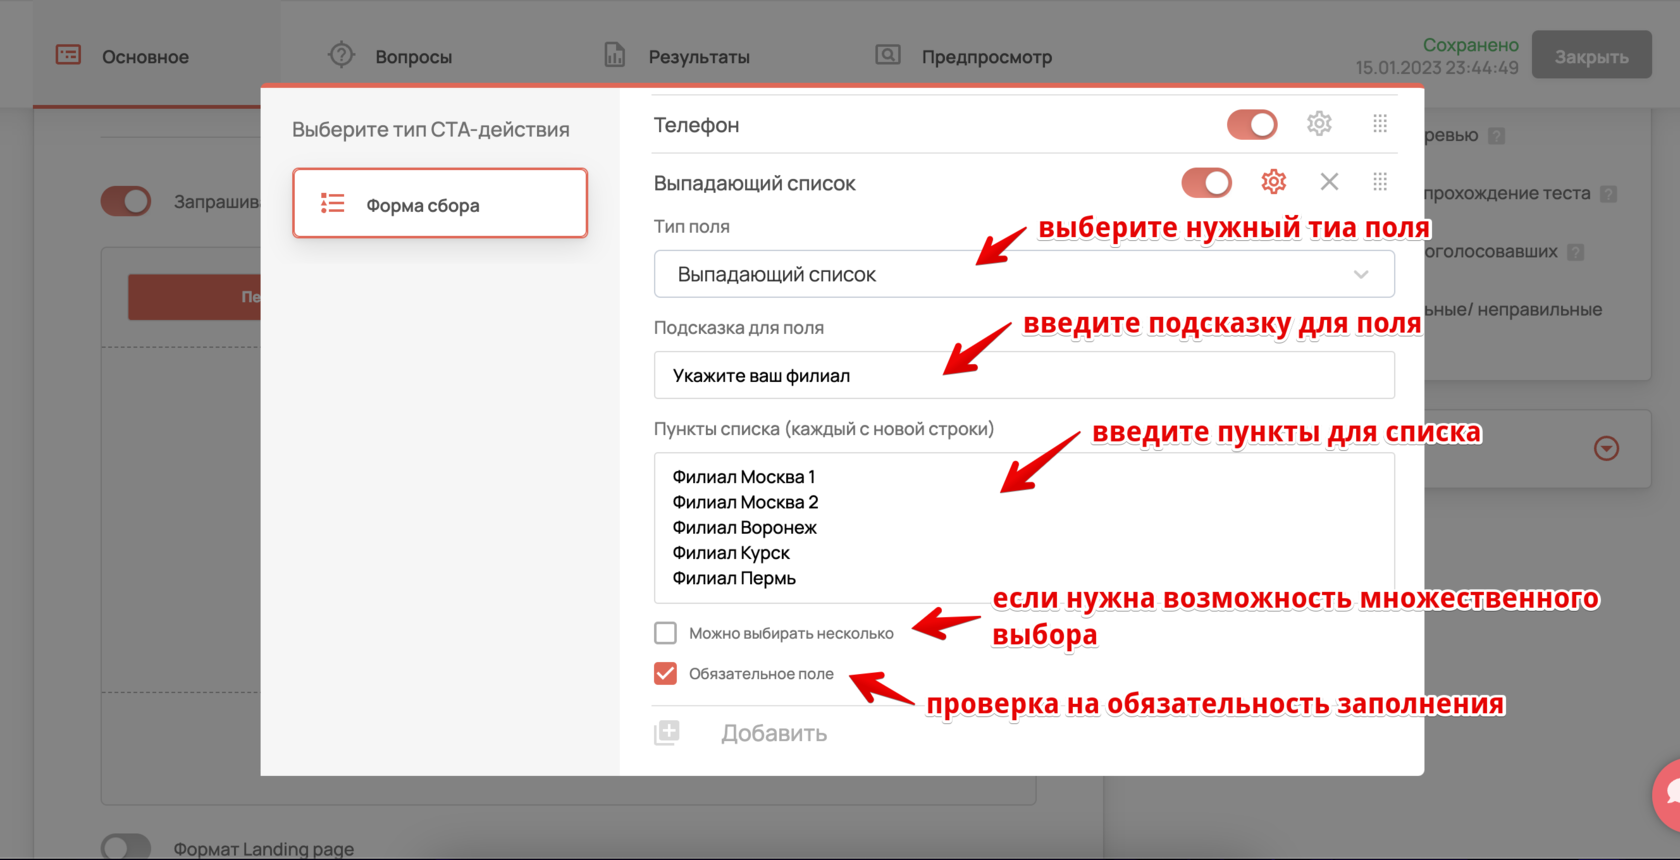
Task: Open the chat support bubble
Action: pos(1668,795)
